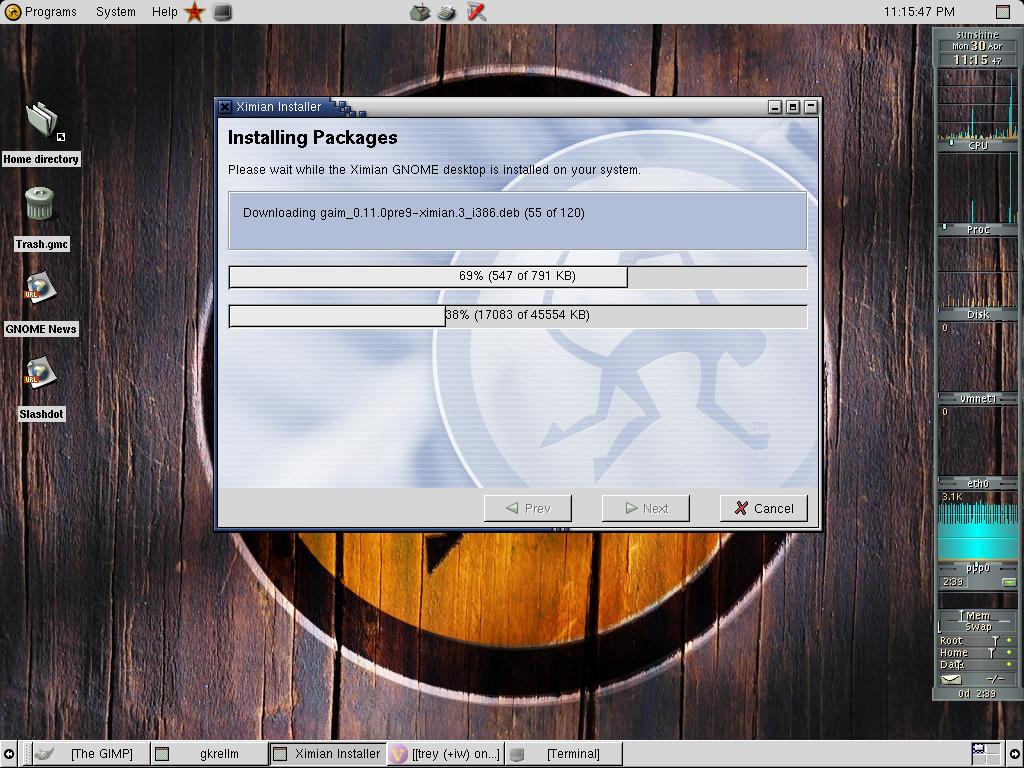Select the Ximian Installer taskbar entry

pyautogui.click(x=328, y=754)
